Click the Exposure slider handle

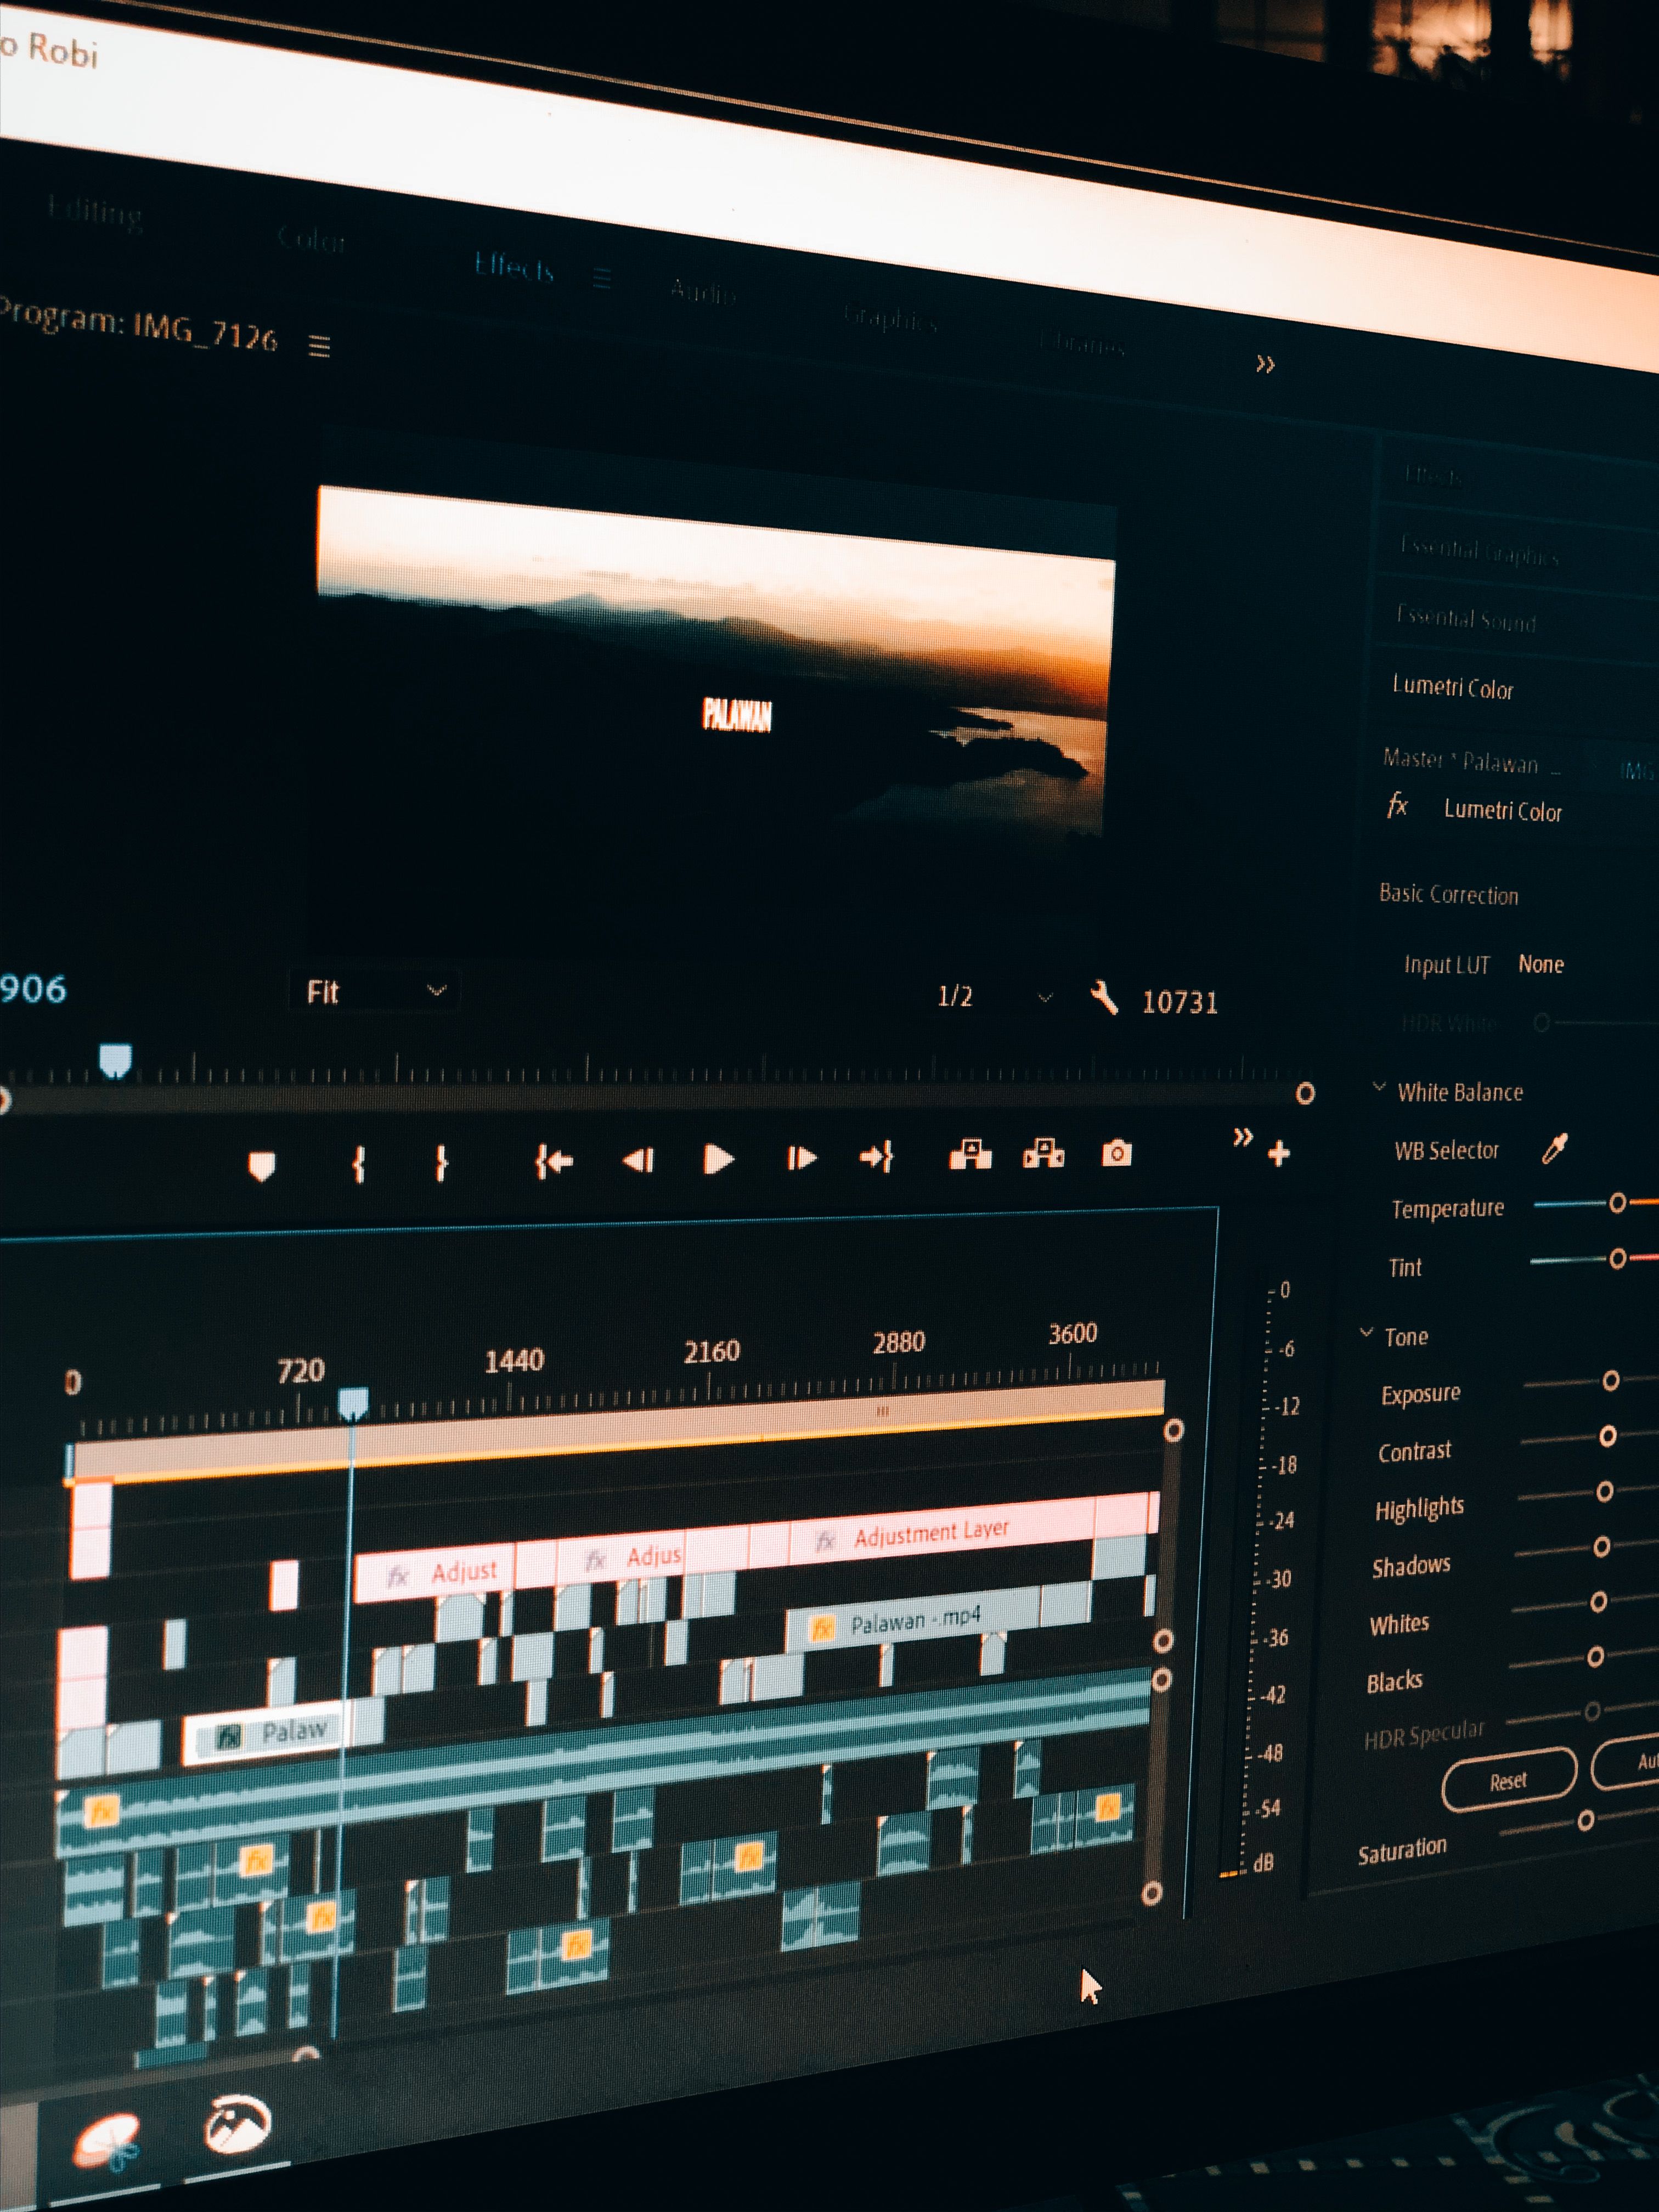[x=1610, y=1380]
